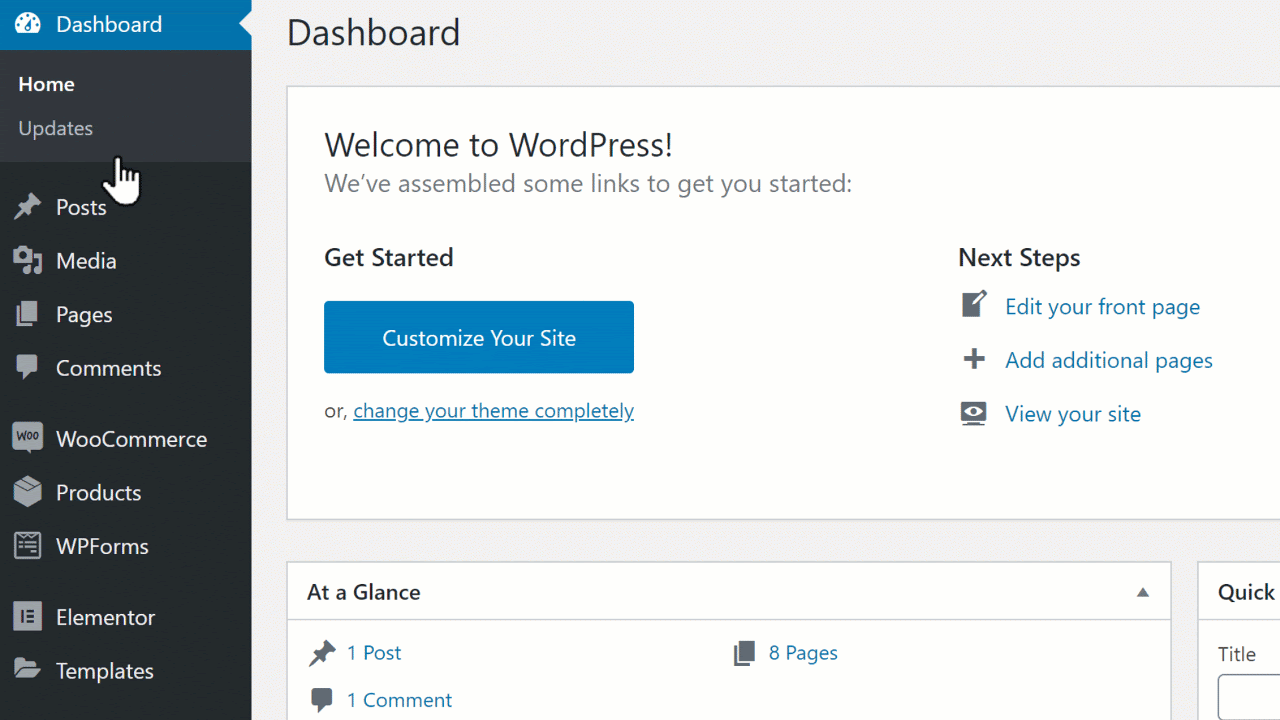1280x720 pixels.
Task: Select Home under Dashboard menu
Action: pos(46,84)
